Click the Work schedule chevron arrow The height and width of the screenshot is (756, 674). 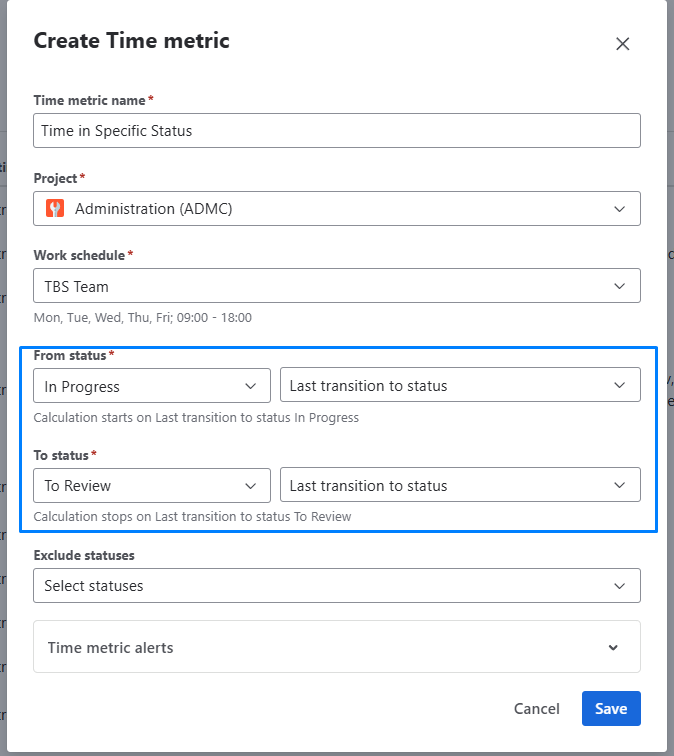(x=619, y=287)
